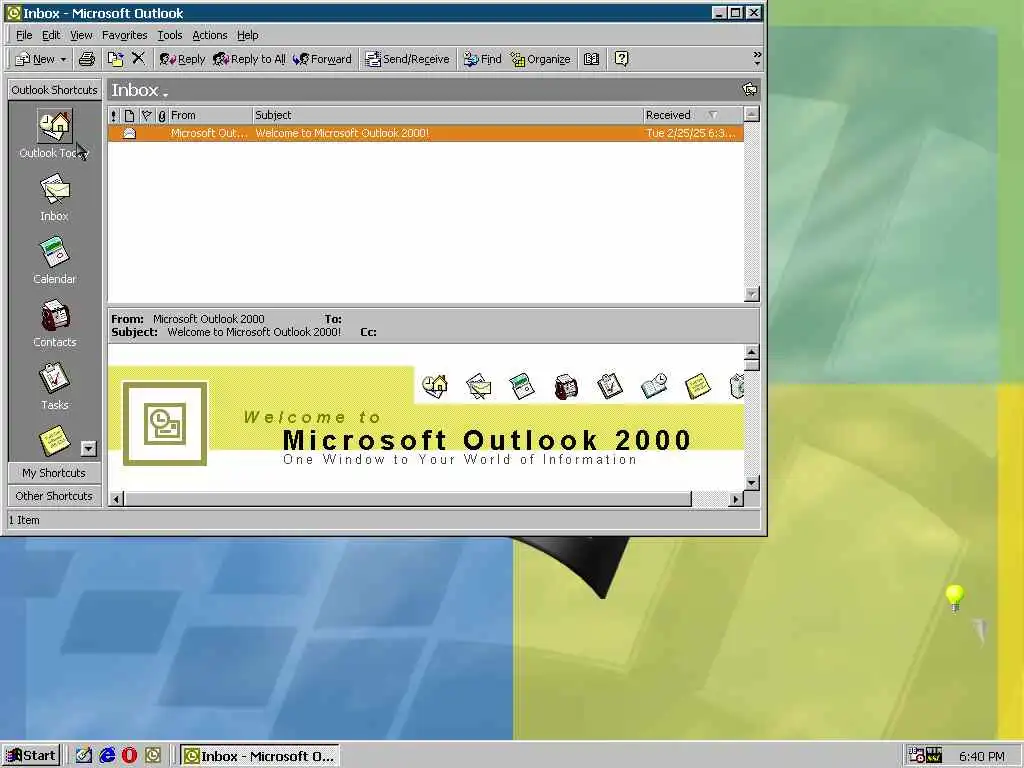Viewport: 1024px width, 768px height.
Task: Open Contacts shortcut in Outlook bar
Action: (x=55, y=323)
